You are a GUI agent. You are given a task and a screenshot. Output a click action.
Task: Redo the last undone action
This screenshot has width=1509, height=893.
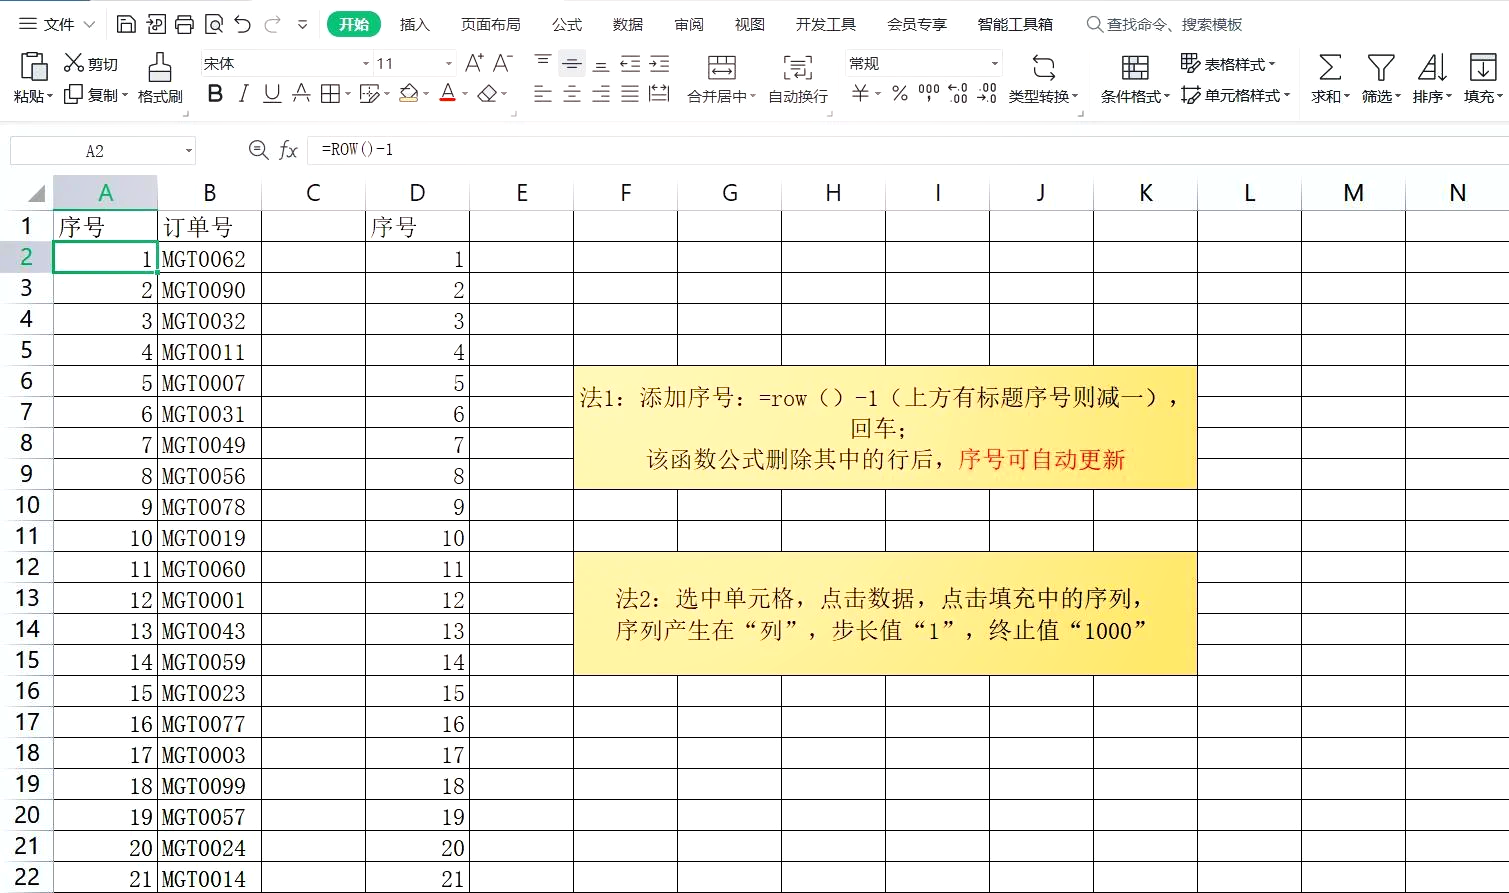coord(272,24)
